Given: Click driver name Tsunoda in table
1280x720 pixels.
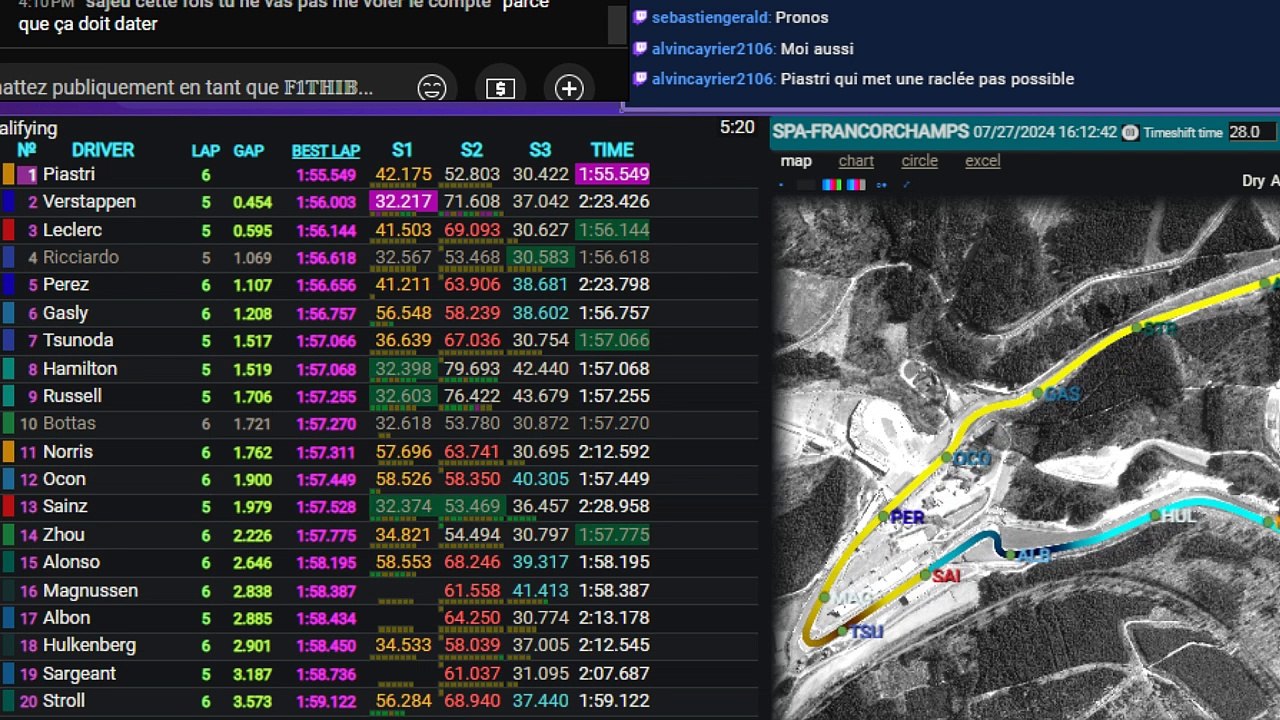Looking at the screenshot, I should [x=78, y=340].
